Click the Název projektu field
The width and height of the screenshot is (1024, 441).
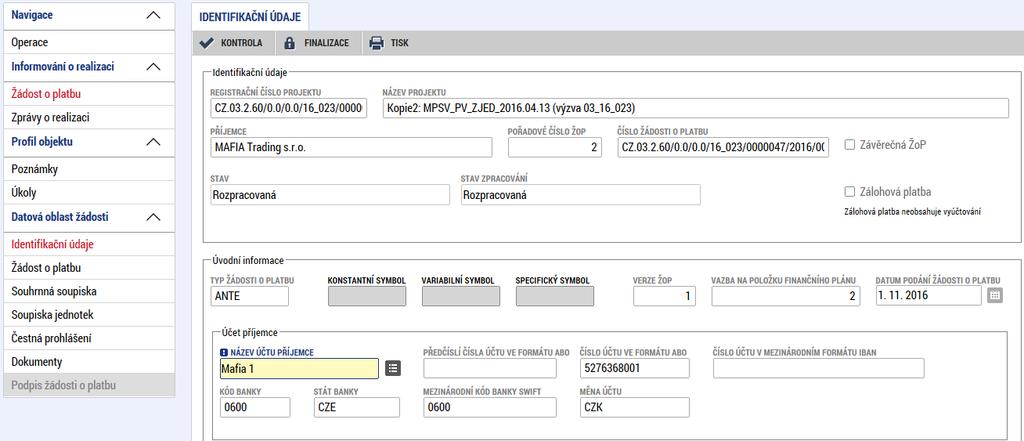click(696, 108)
